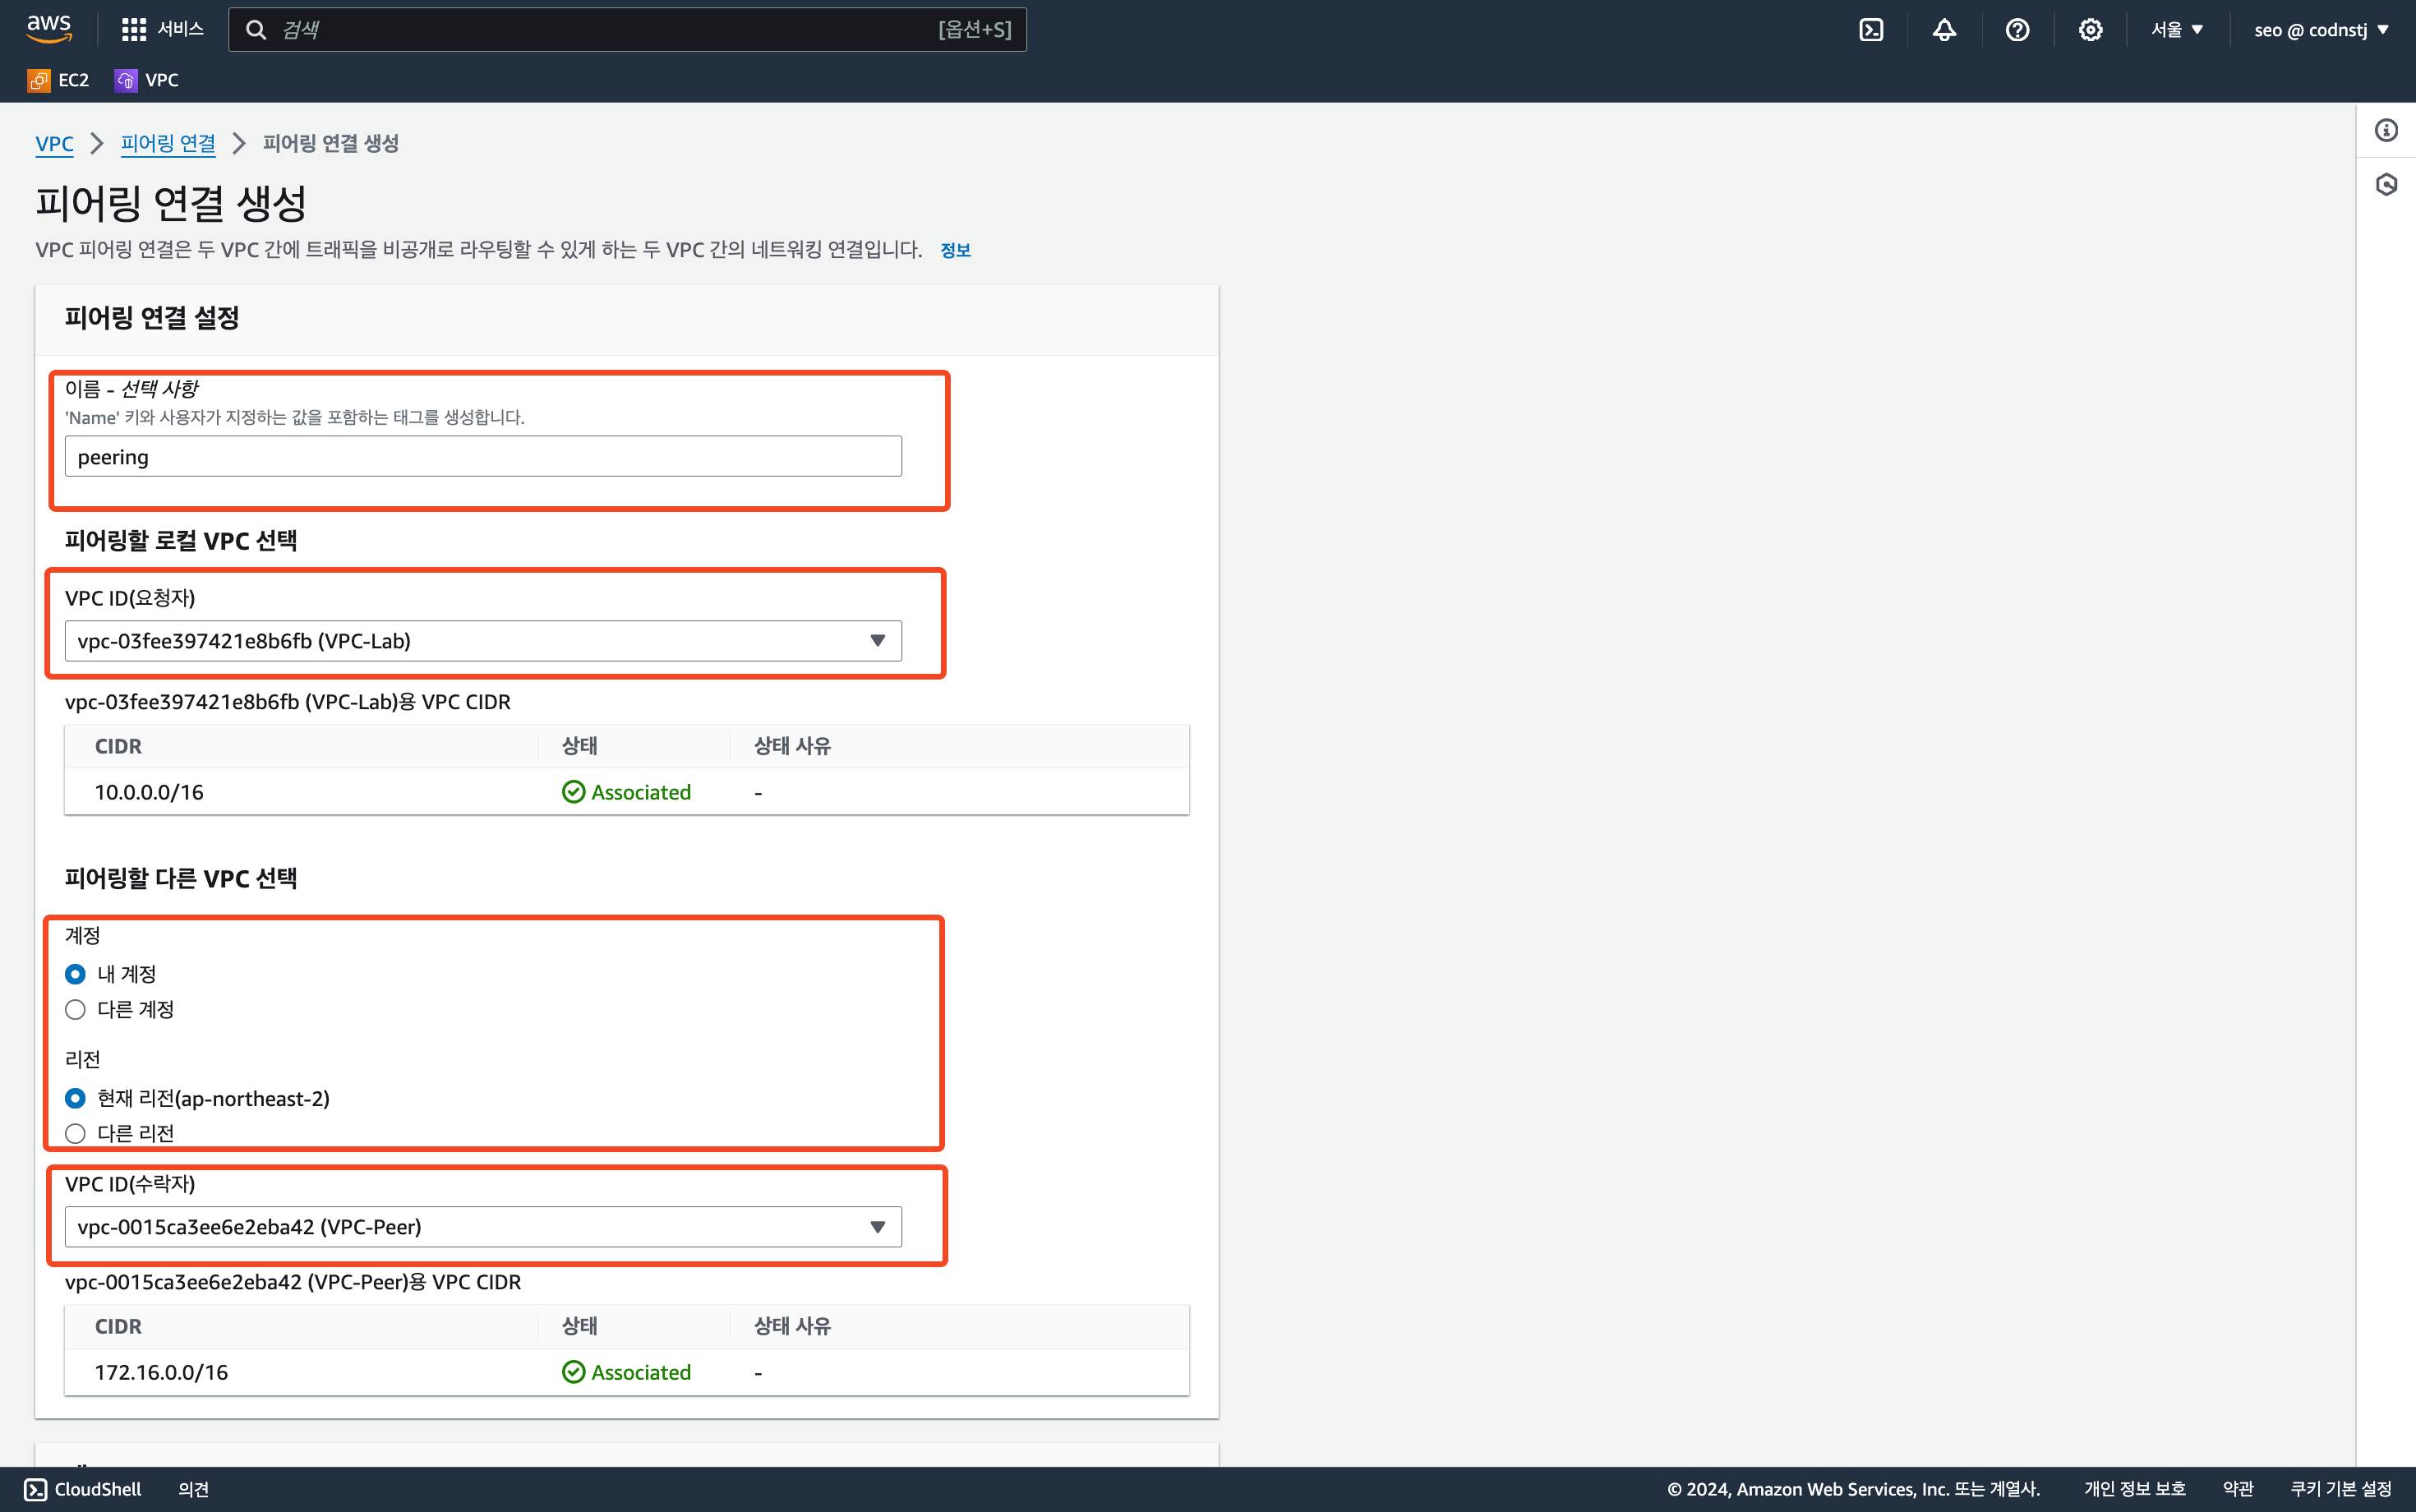Click the Name tag input field with peering
This screenshot has height=1512, width=2416.
(x=483, y=456)
